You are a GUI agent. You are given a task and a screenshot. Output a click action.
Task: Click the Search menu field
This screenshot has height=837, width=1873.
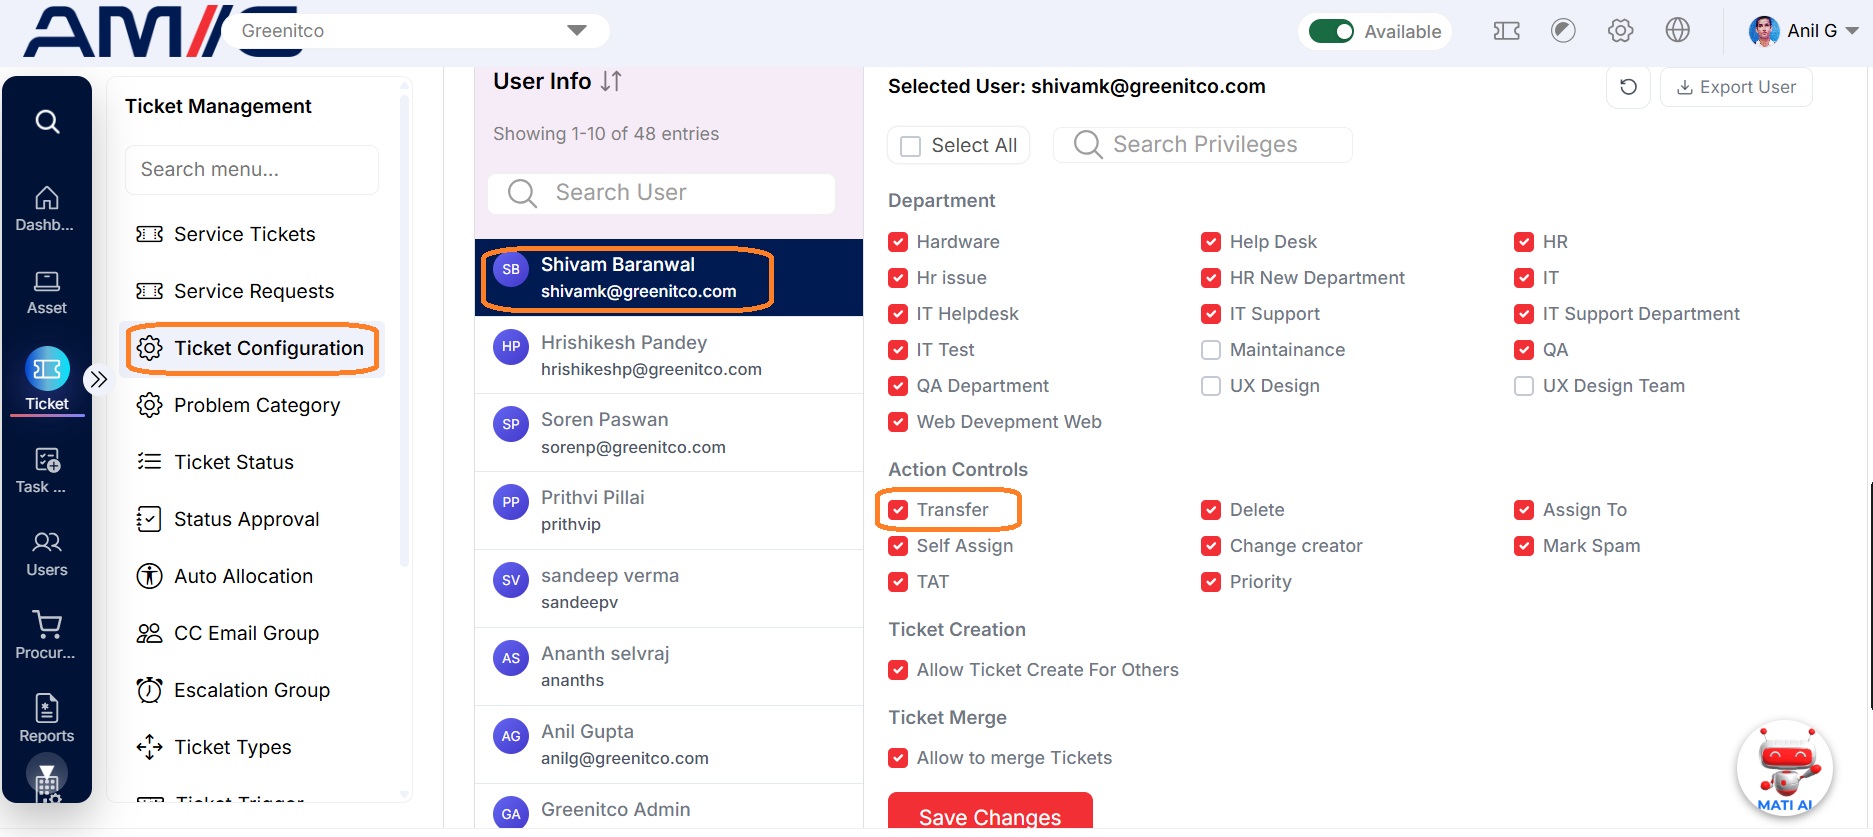(x=252, y=170)
